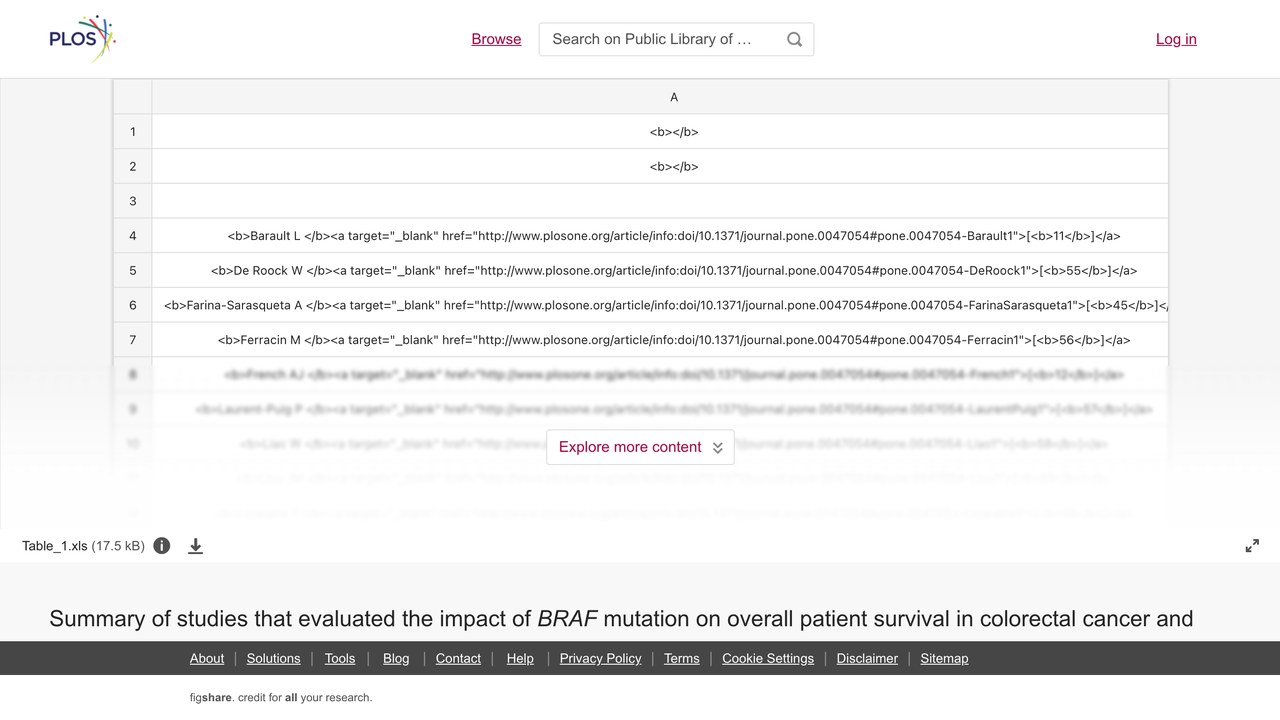The height and width of the screenshot is (720, 1280).
Task: Click the Barault L table cell
Action: point(660,236)
